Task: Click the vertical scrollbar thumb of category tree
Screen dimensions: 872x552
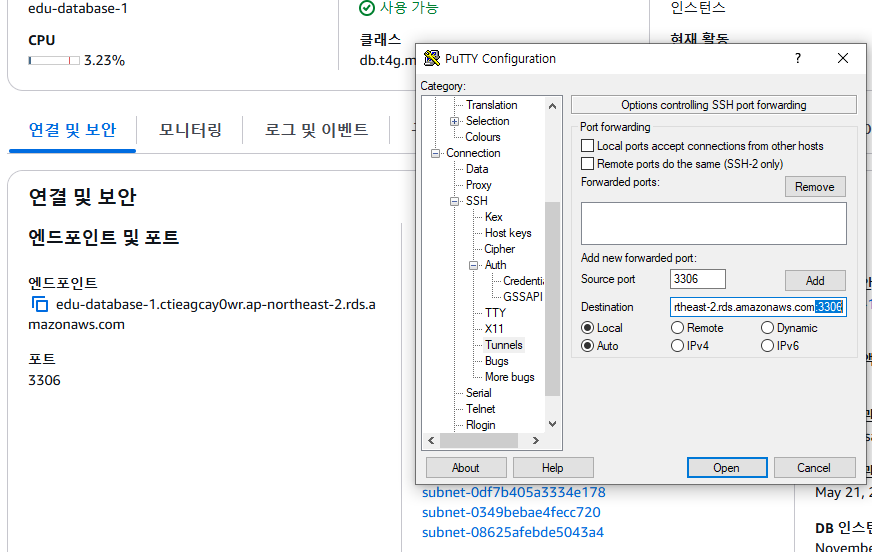Action: (552, 299)
